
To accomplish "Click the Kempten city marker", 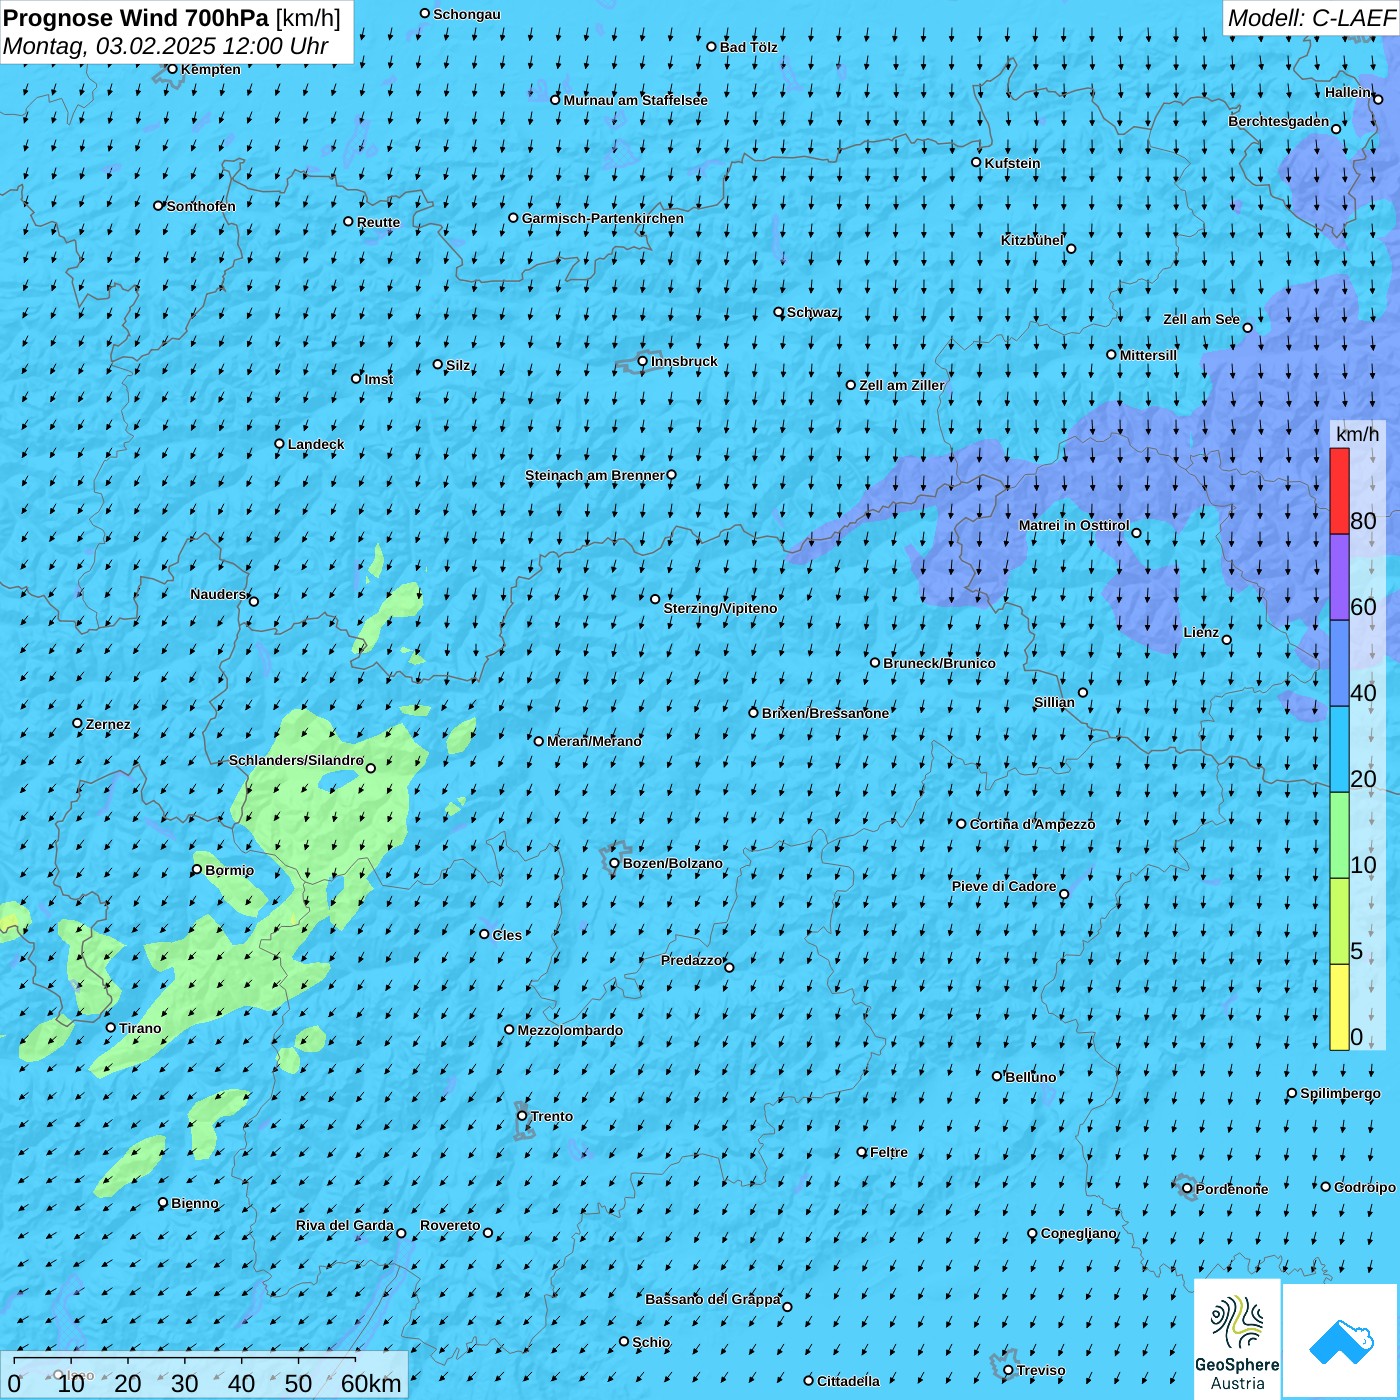I will pos(172,69).
